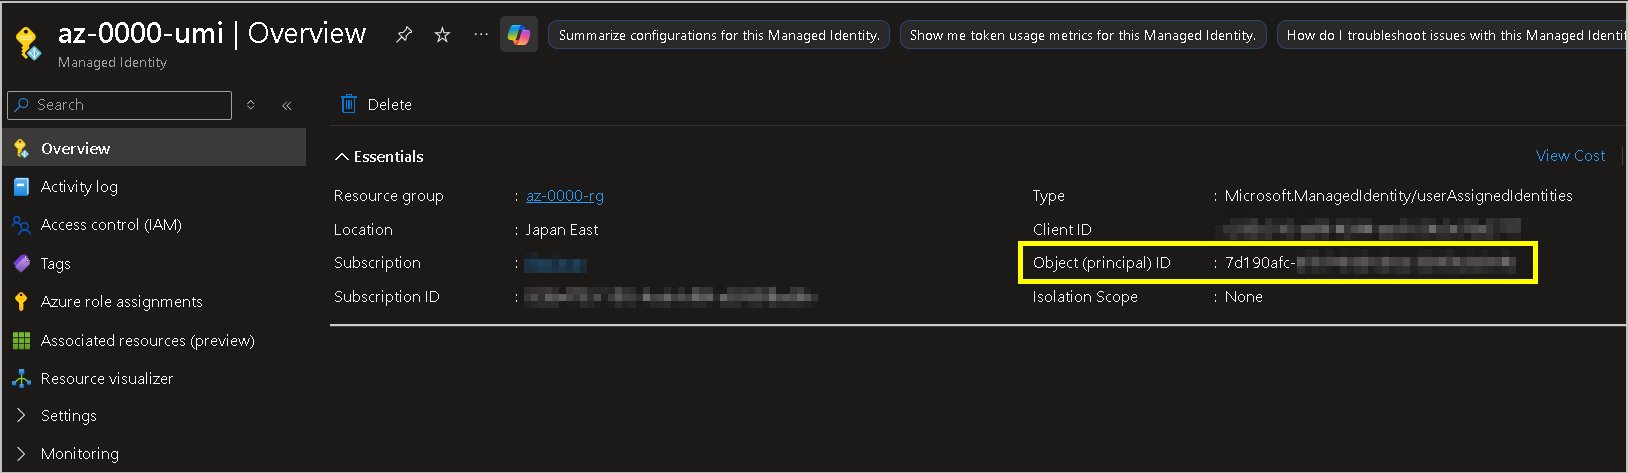Click the View Cost link
This screenshot has height=473, width=1628.
(x=1570, y=156)
